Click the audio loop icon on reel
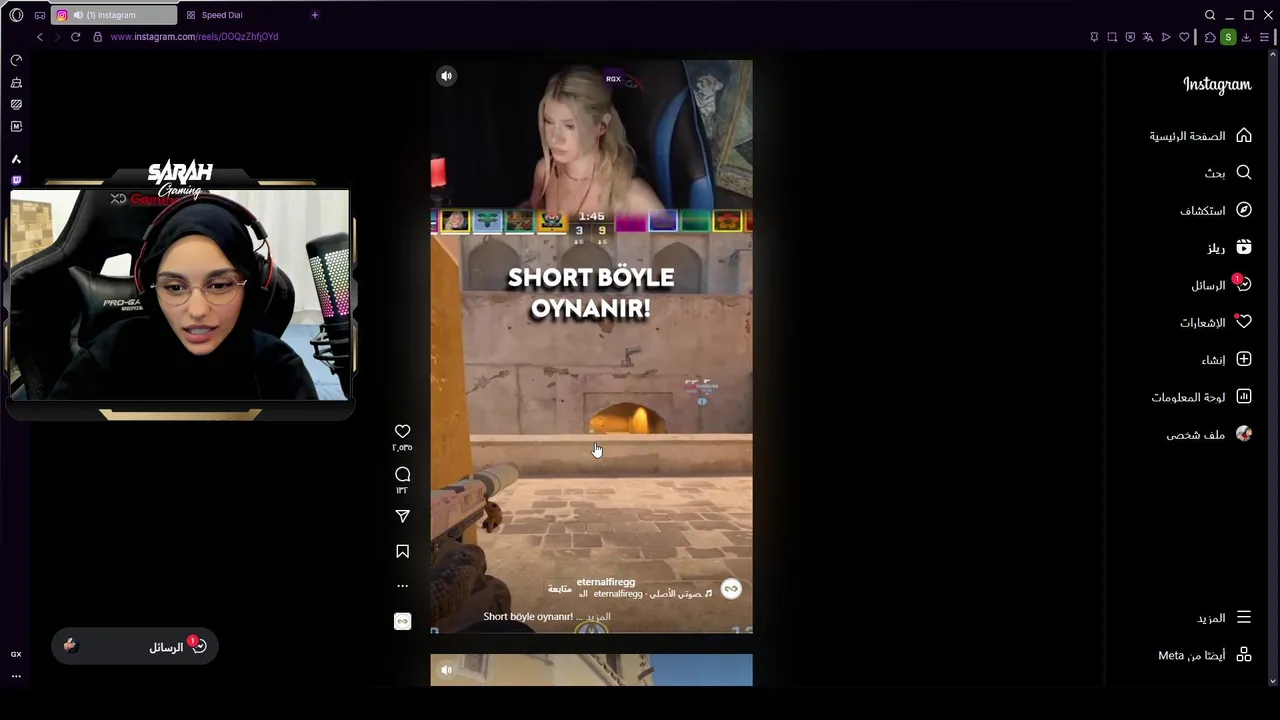This screenshot has height=720, width=1280. point(731,589)
